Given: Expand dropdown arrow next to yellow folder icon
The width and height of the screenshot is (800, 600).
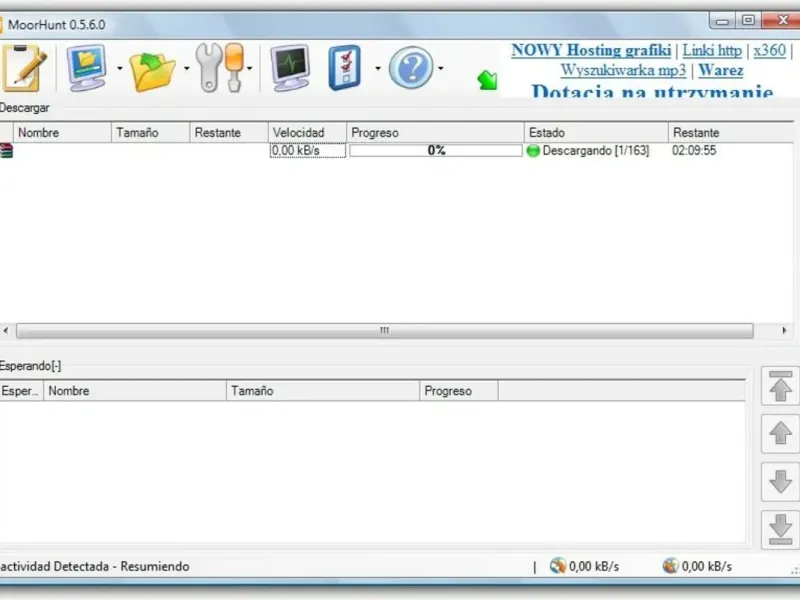Looking at the screenshot, I should coord(187,68).
